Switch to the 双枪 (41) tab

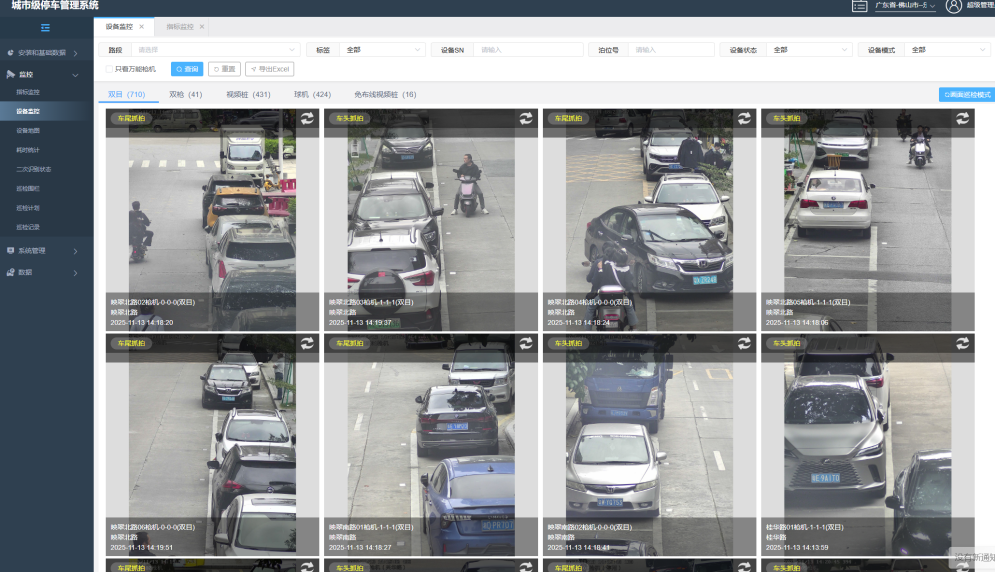pos(185,95)
